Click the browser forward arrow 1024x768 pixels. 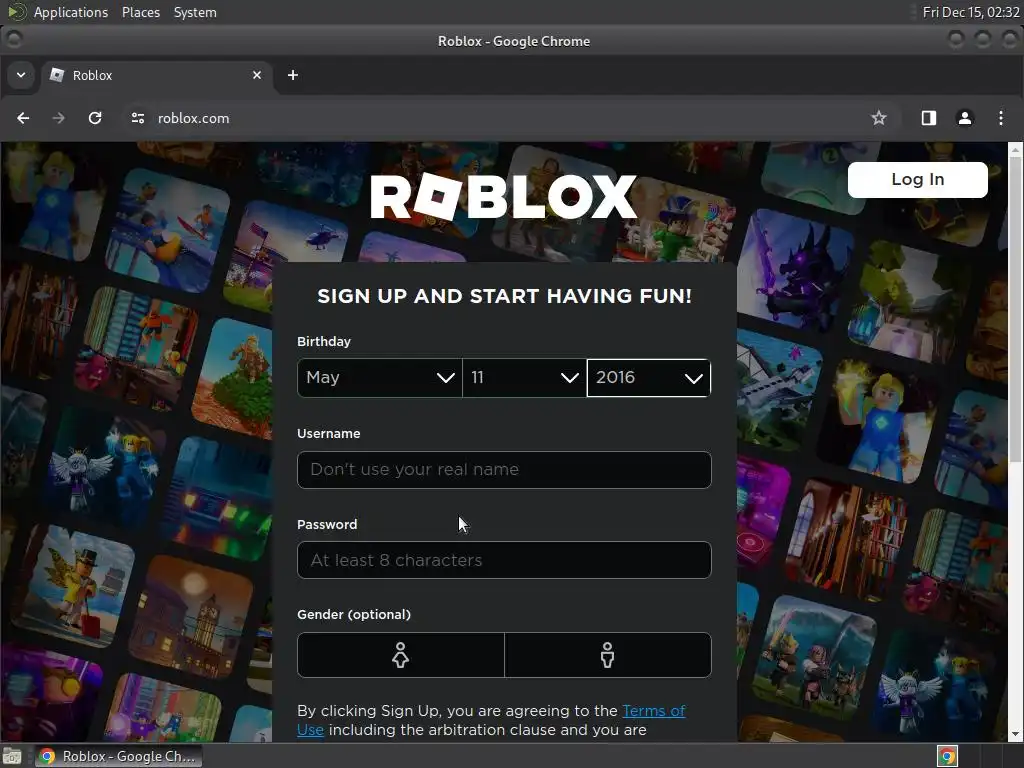(59, 118)
